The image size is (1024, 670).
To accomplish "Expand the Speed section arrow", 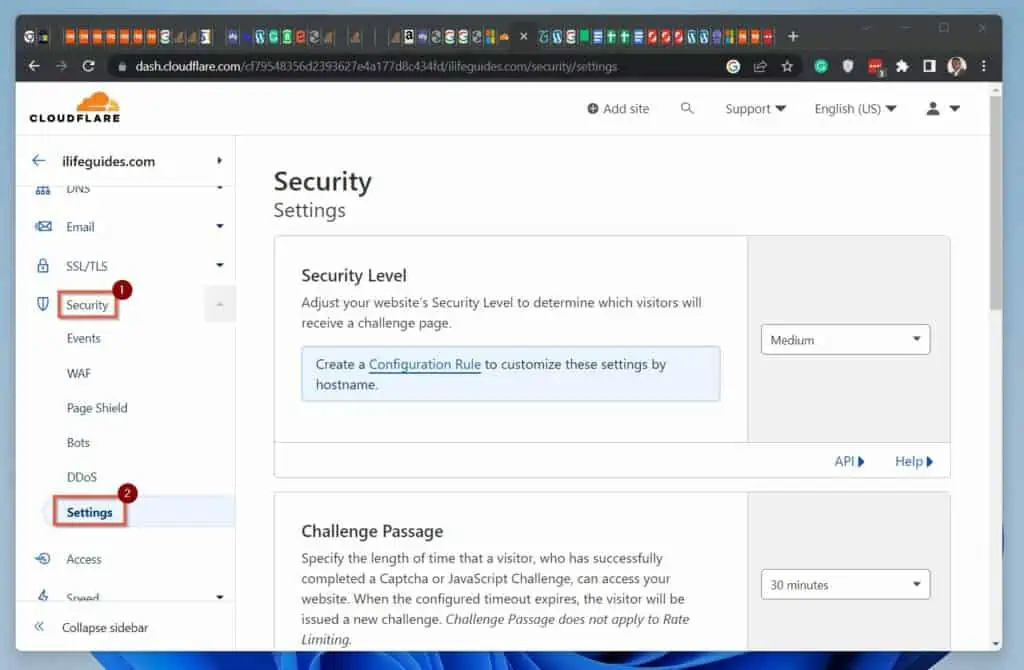I will [219, 597].
